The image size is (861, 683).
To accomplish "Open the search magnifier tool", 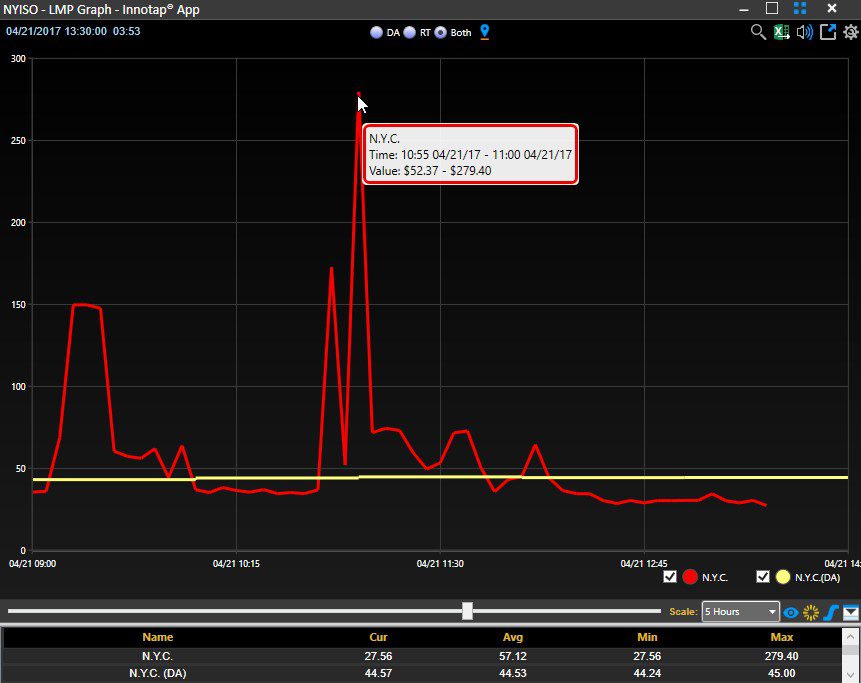I will (x=758, y=32).
